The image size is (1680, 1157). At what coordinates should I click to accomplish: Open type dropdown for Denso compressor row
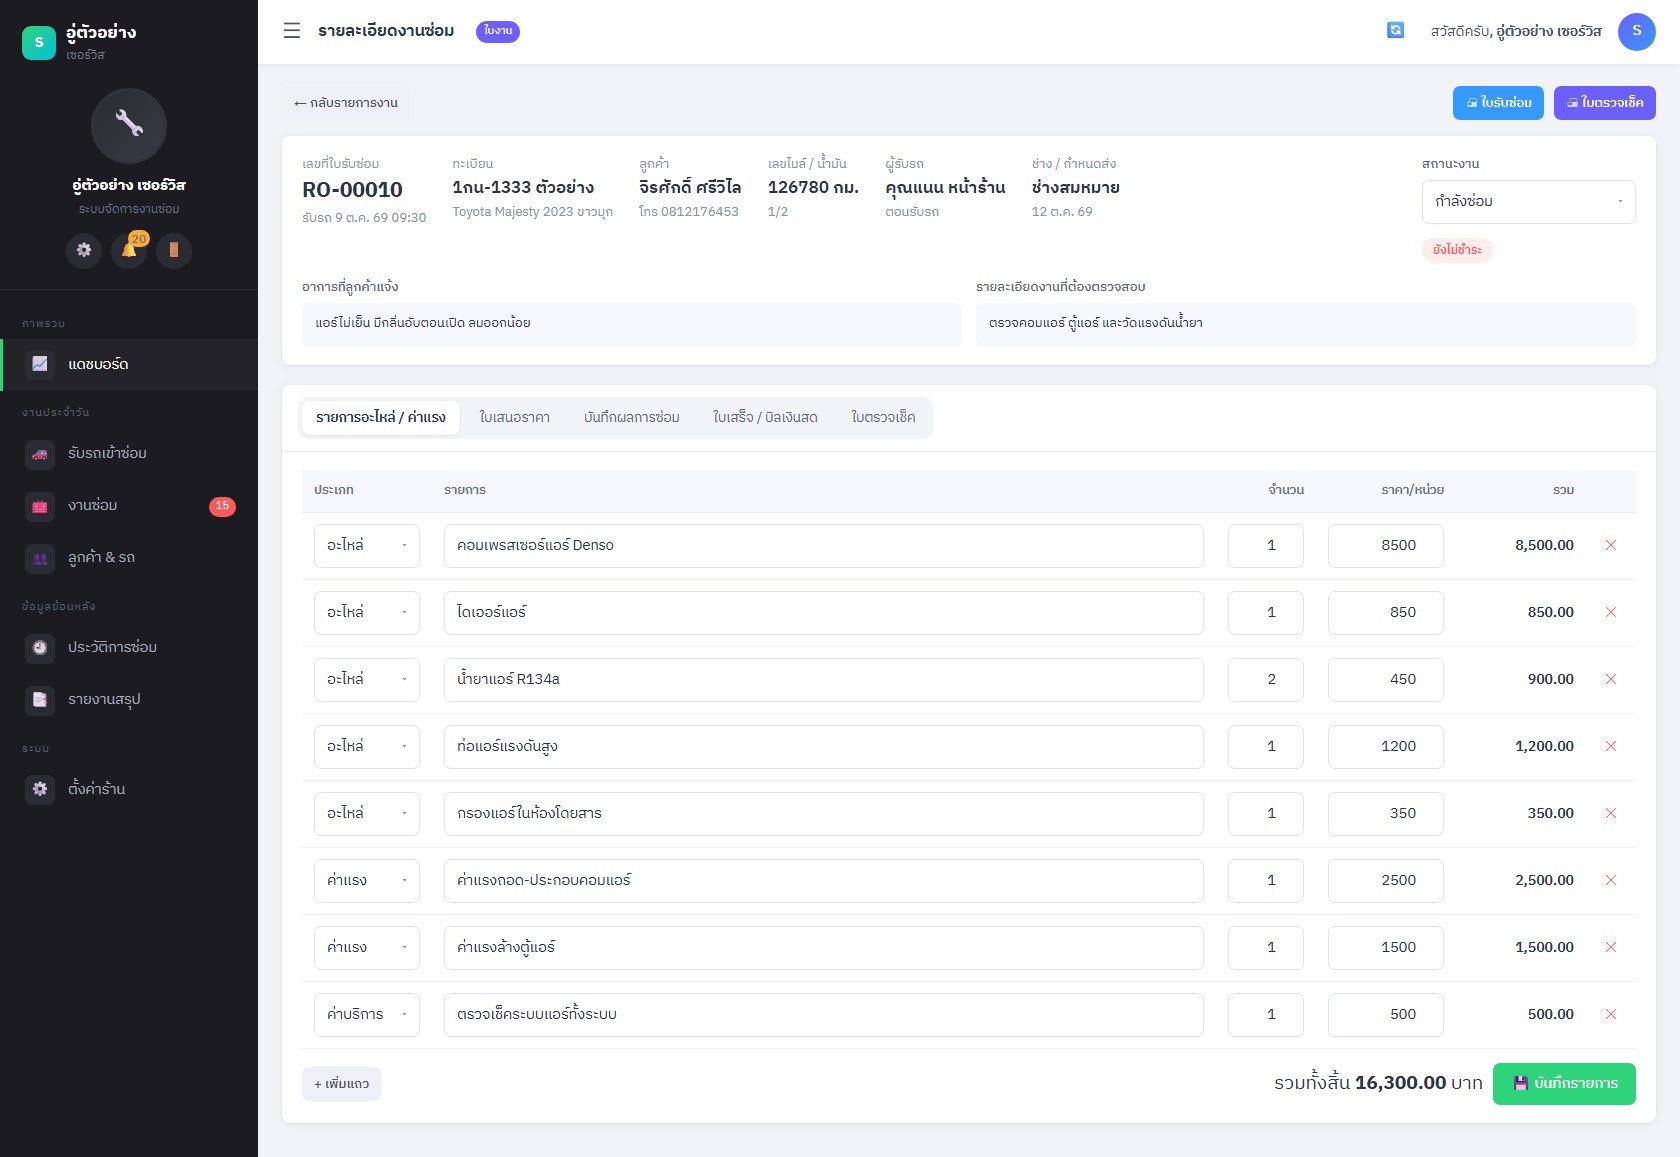[366, 546]
